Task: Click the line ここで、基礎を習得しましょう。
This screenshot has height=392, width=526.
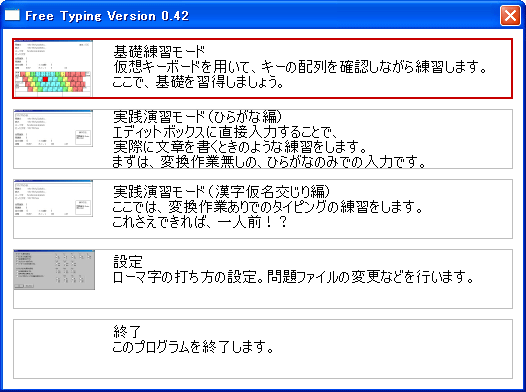Action: [199, 82]
